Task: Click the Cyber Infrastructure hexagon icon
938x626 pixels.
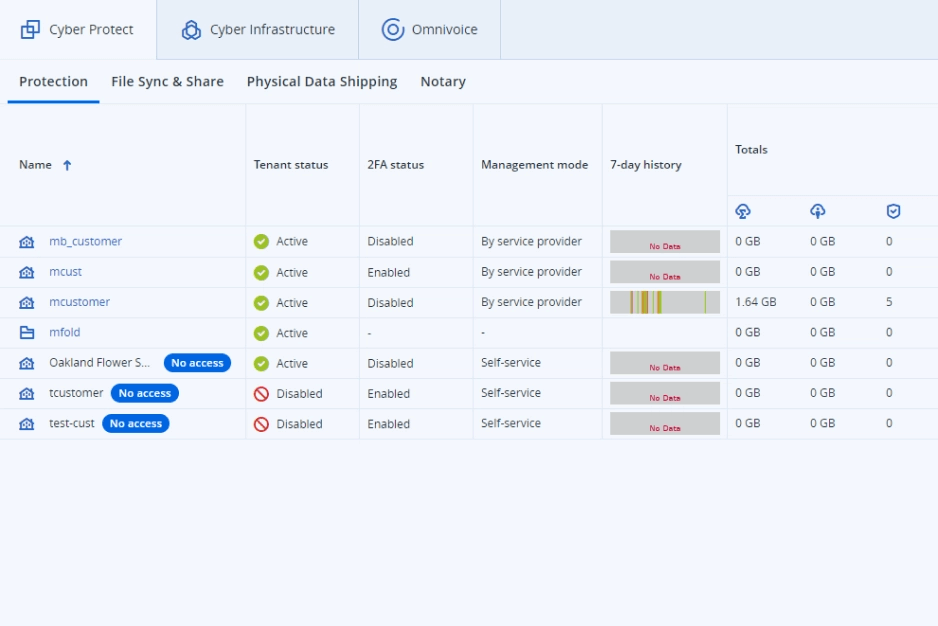Action: [191, 30]
